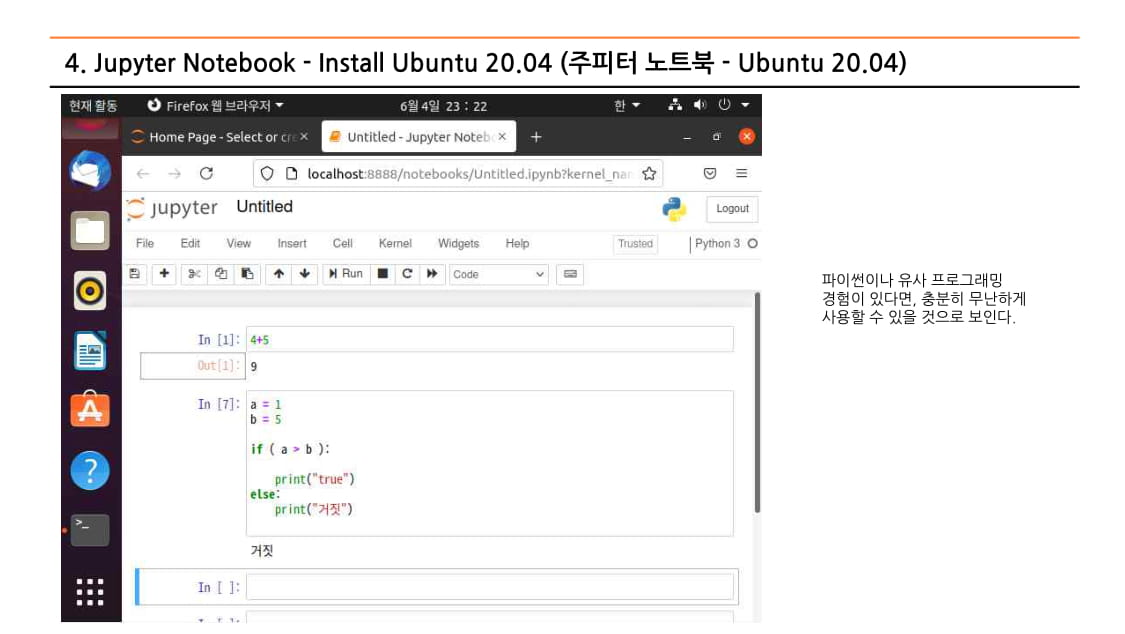The width and height of the screenshot is (1125, 634).
Task: Click the volume speaker icon in top bar
Action: [700, 105]
